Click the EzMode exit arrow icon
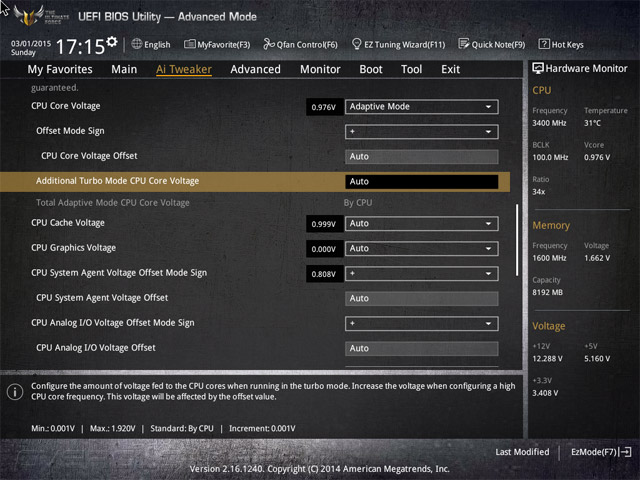 point(625,452)
